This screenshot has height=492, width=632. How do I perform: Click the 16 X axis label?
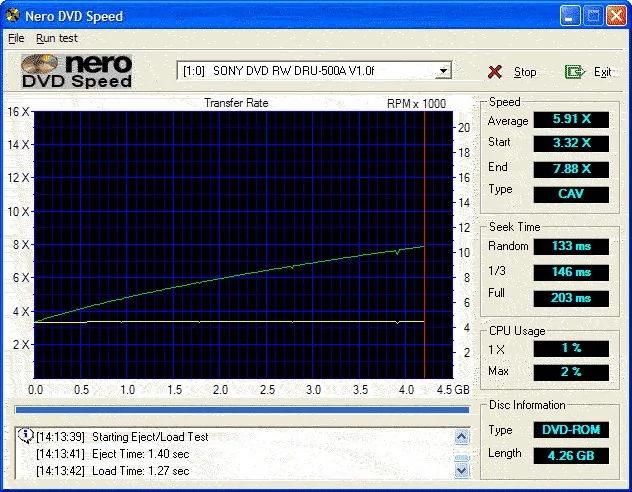click(x=19, y=112)
